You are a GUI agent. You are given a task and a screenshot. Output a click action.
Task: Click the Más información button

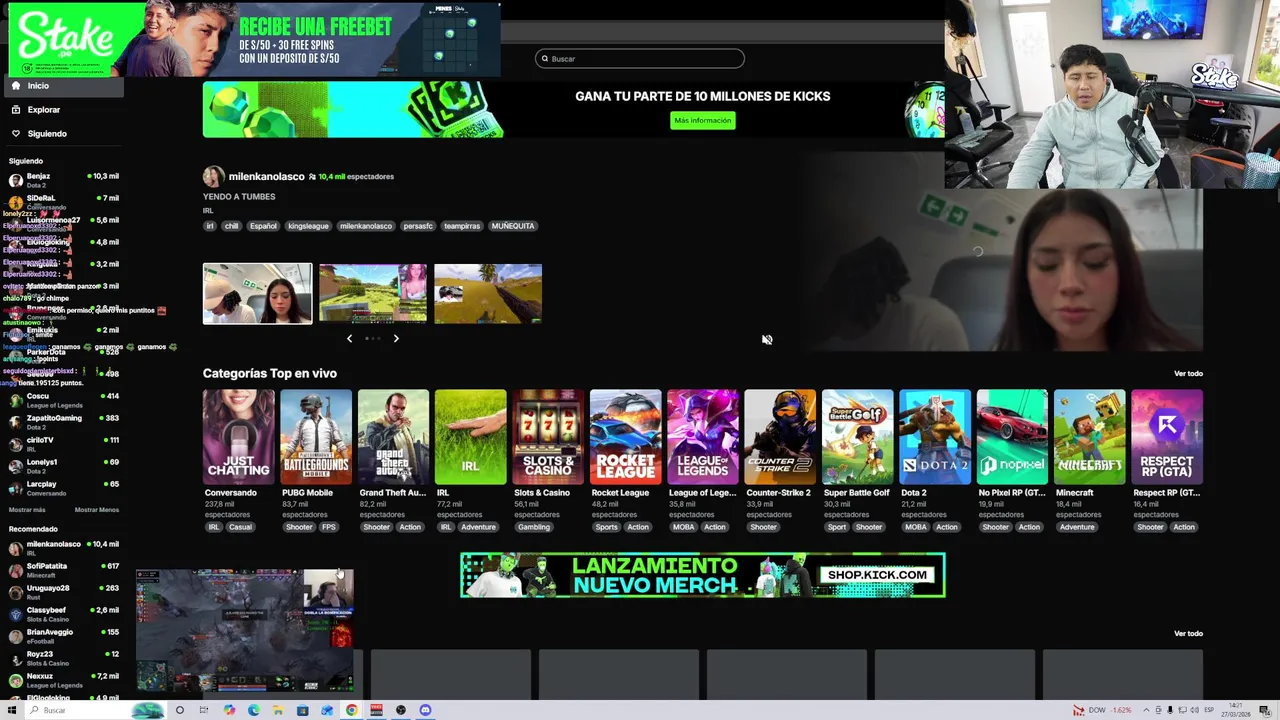point(702,120)
